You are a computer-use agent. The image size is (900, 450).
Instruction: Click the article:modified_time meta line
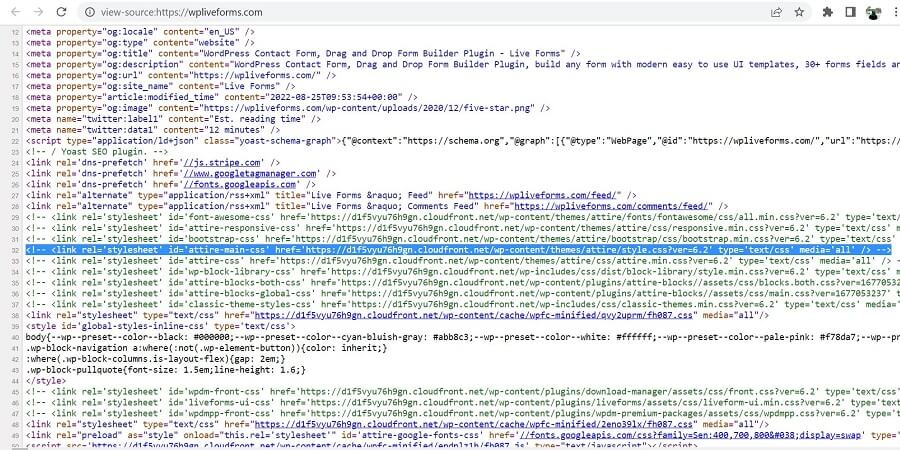pos(222,97)
